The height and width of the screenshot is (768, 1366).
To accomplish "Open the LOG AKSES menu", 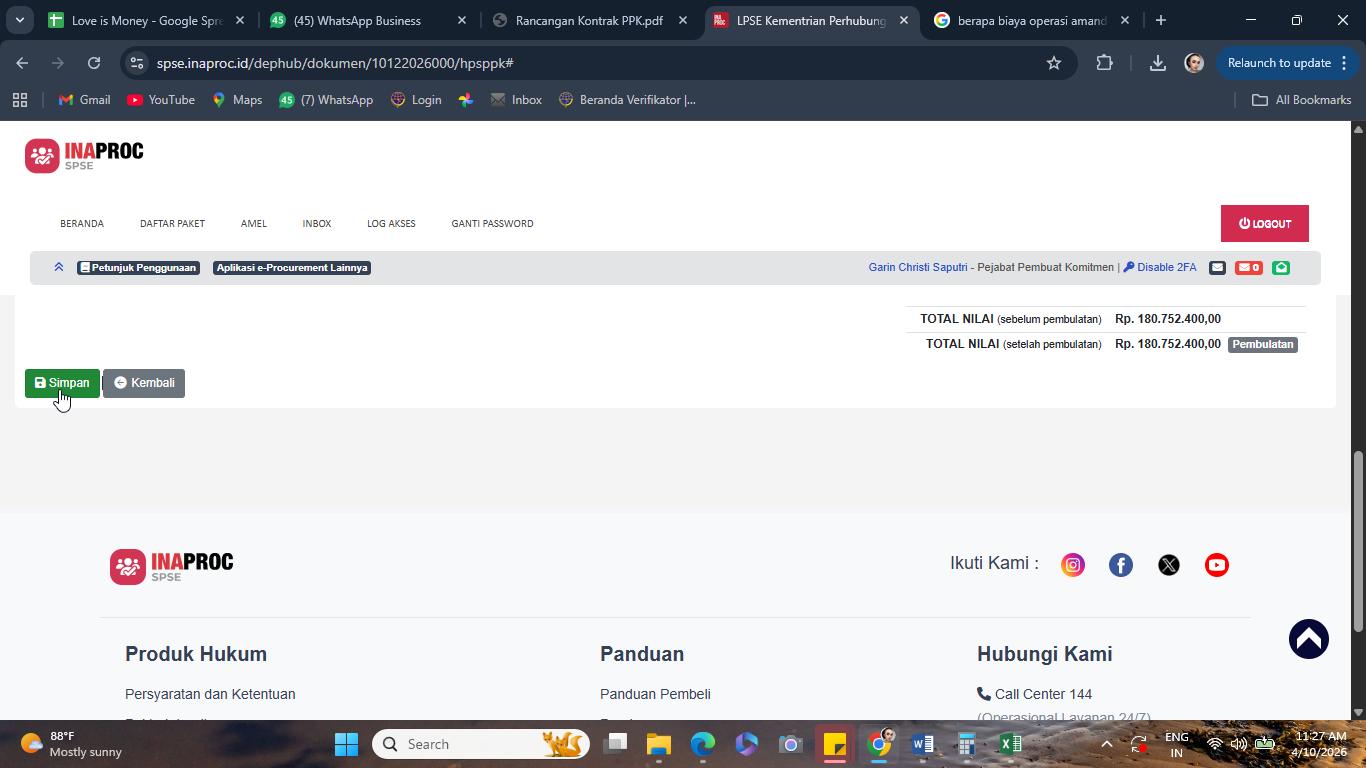I will pyautogui.click(x=391, y=224).
